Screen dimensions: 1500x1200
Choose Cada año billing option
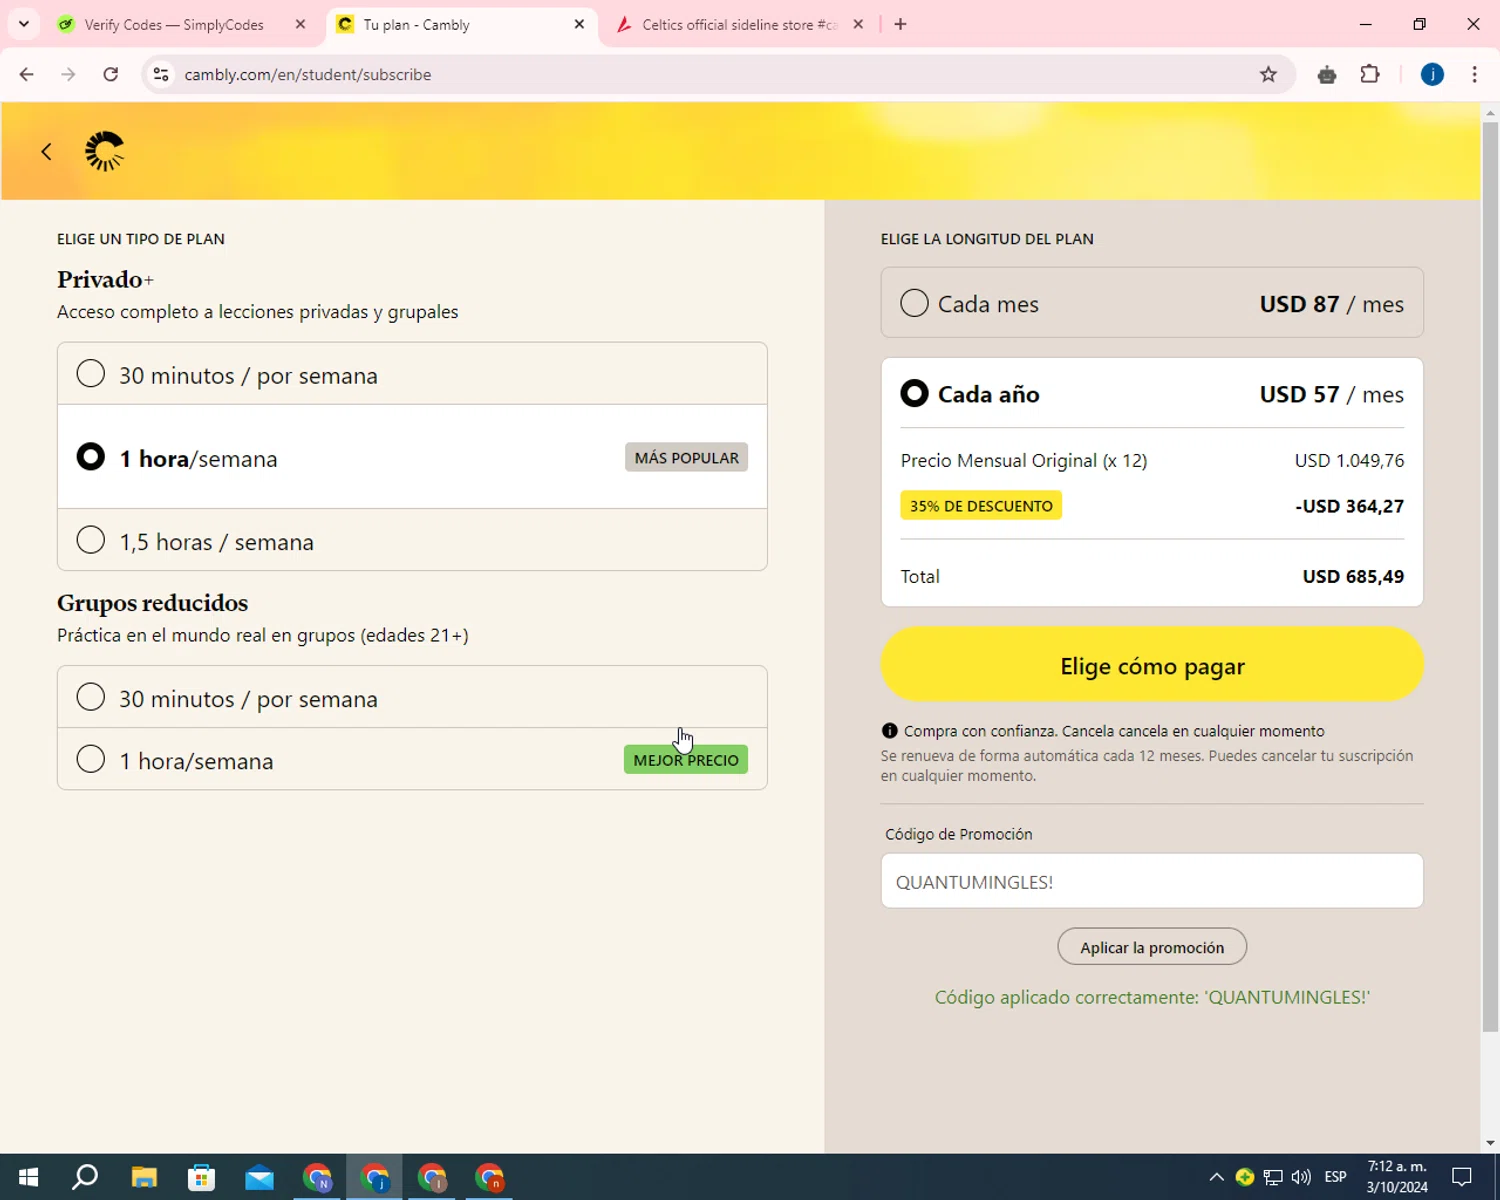coord(1152,394)
